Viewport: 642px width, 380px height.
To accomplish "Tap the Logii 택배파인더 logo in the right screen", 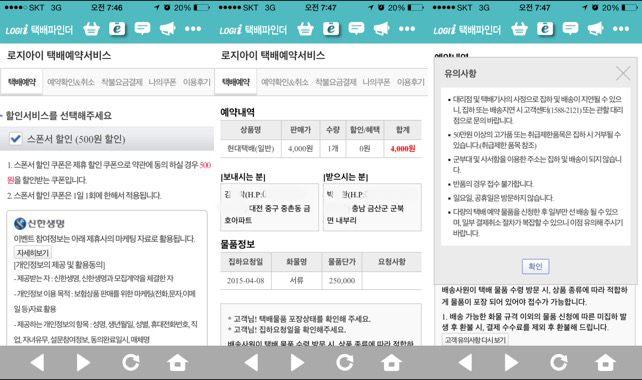I will pyautogui.click(x=467, y=29).
